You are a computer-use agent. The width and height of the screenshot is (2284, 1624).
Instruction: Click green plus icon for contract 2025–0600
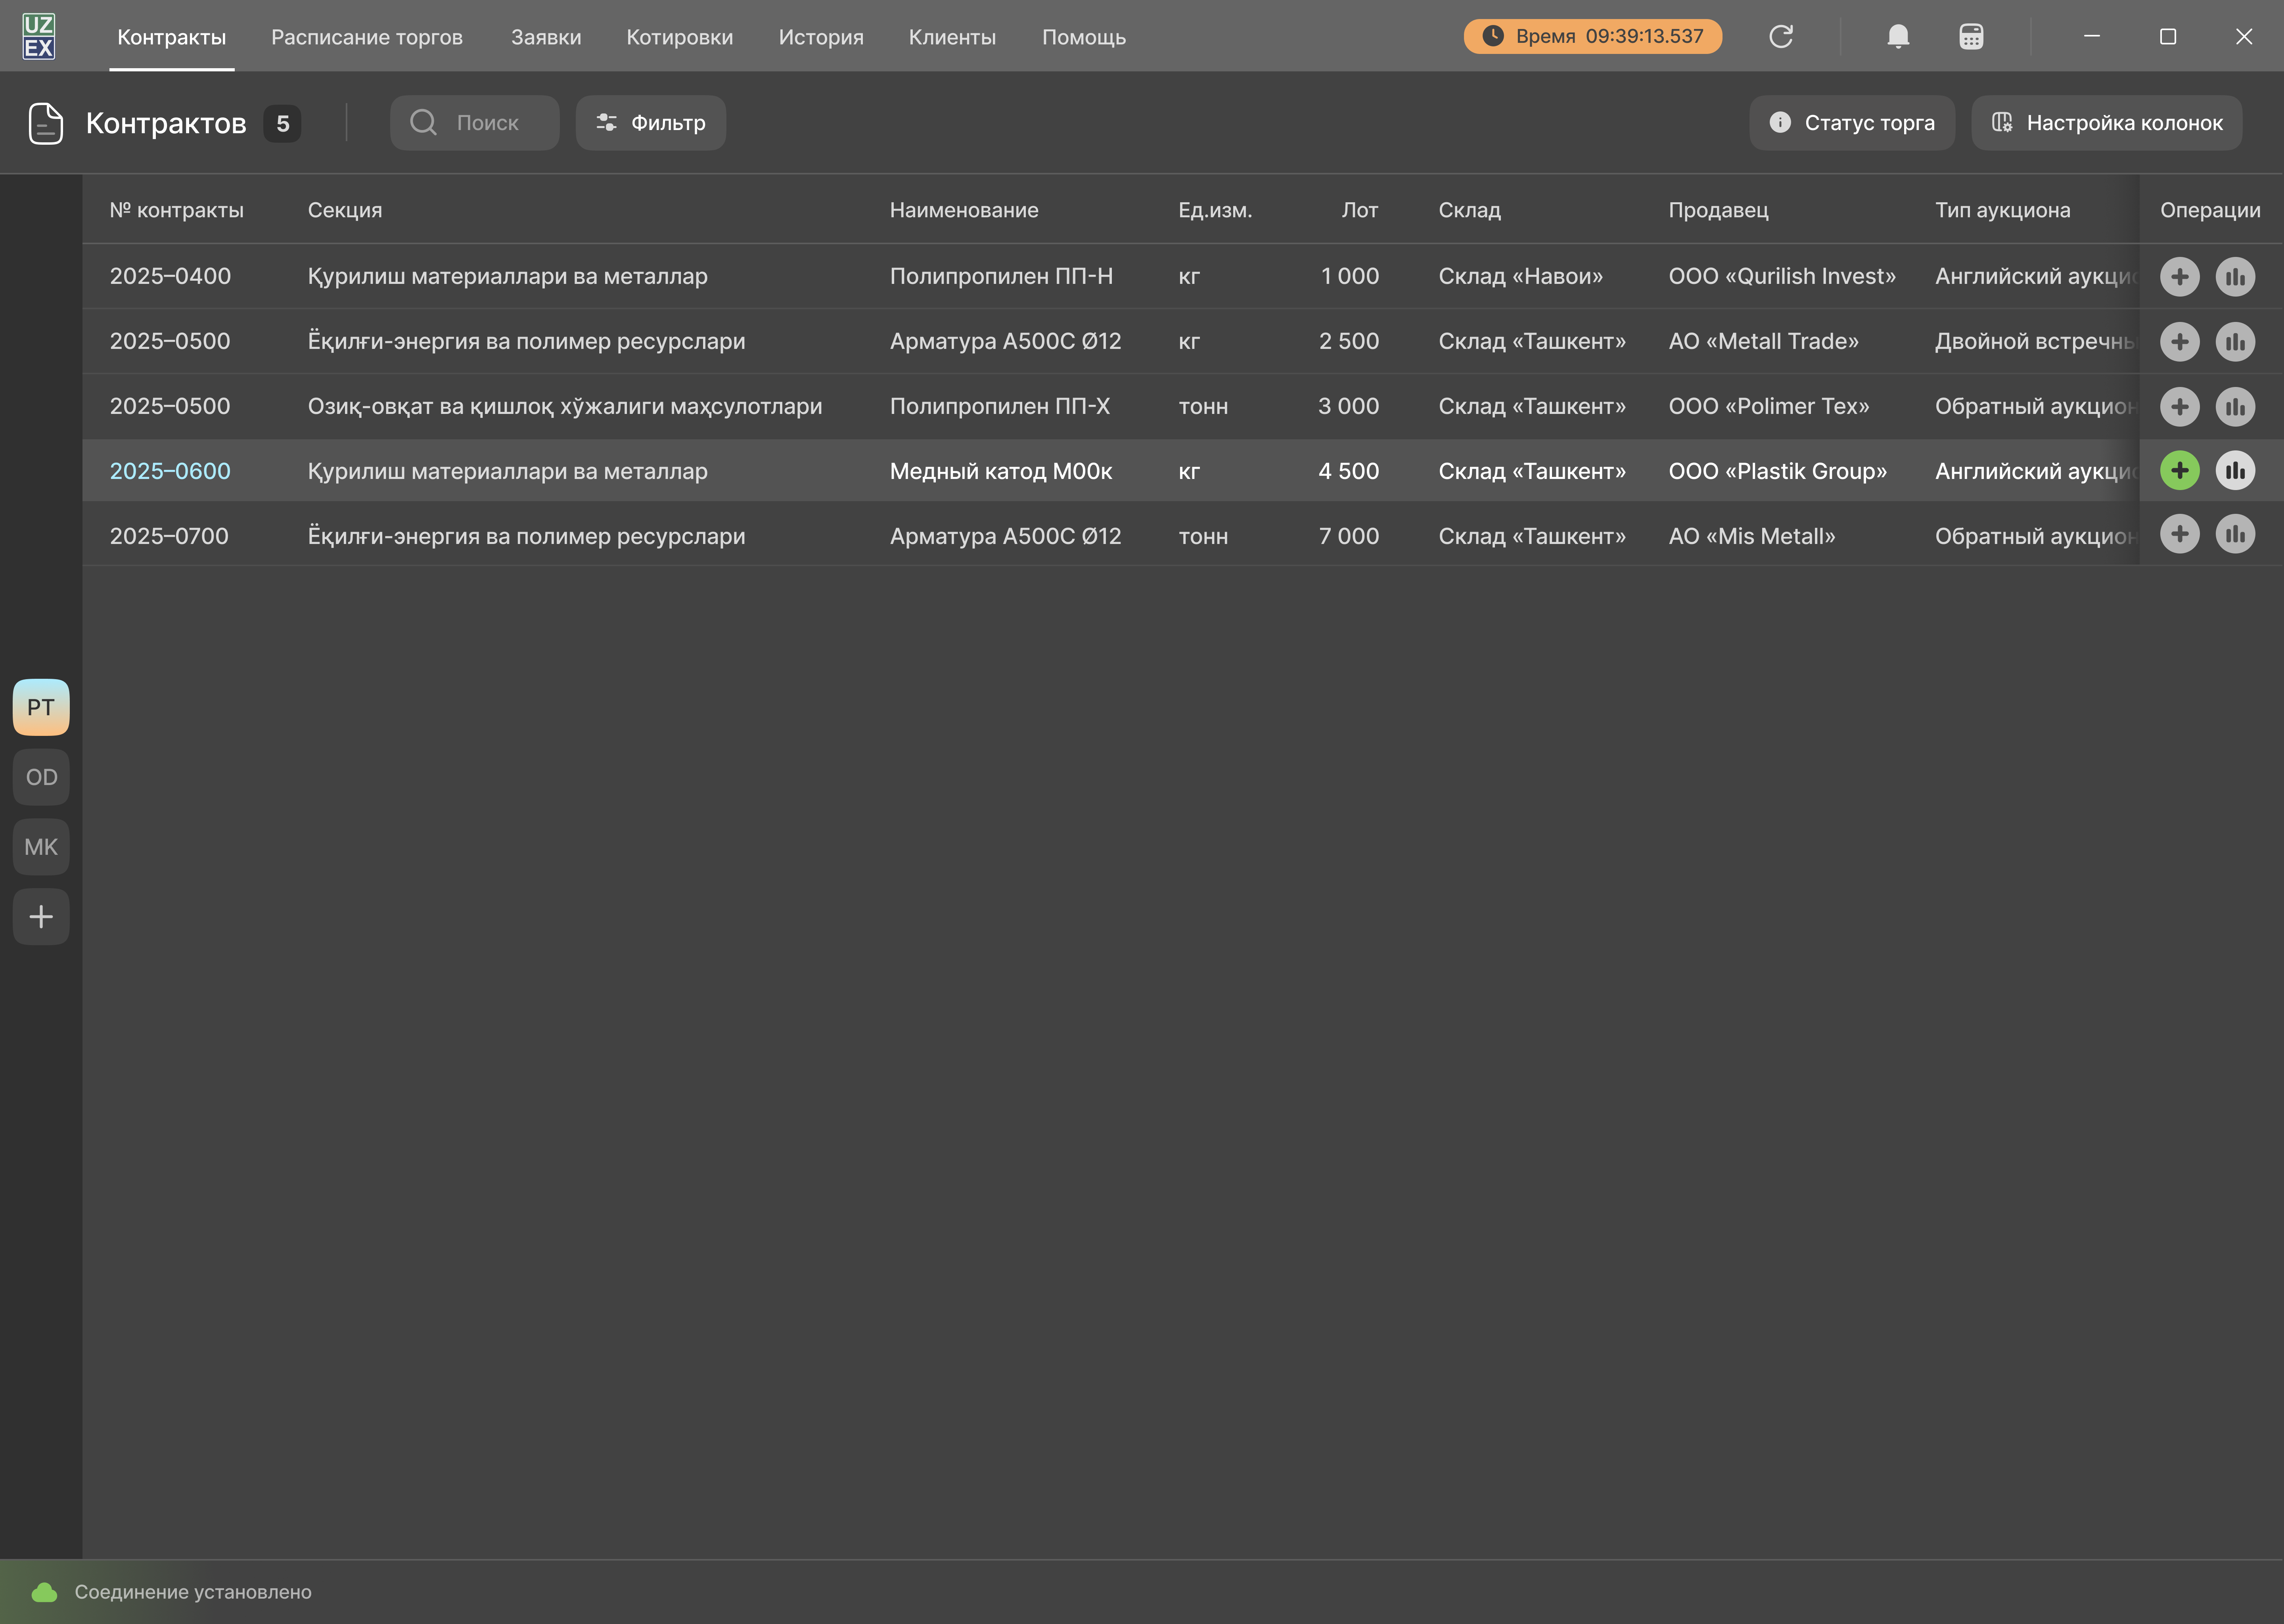[x=2180, y=471]
